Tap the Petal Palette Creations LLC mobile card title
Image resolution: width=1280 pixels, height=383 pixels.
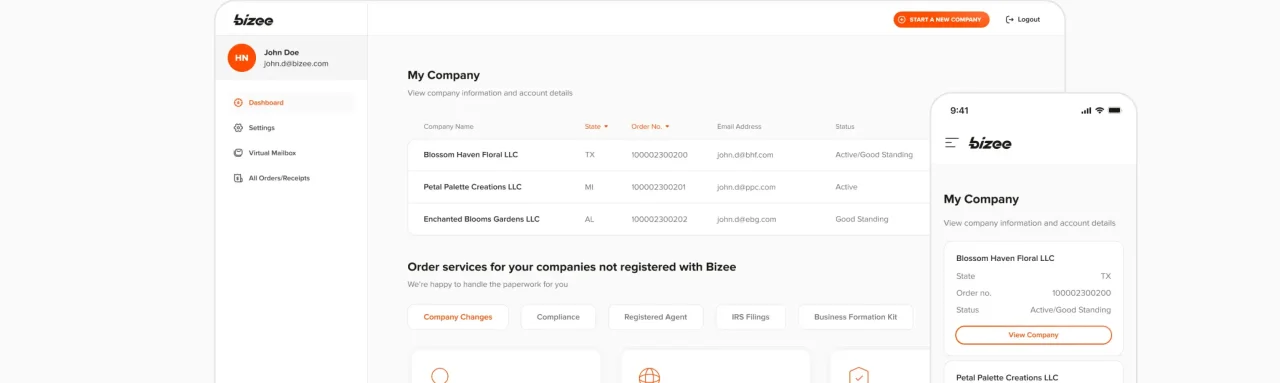click(1007, 377)
